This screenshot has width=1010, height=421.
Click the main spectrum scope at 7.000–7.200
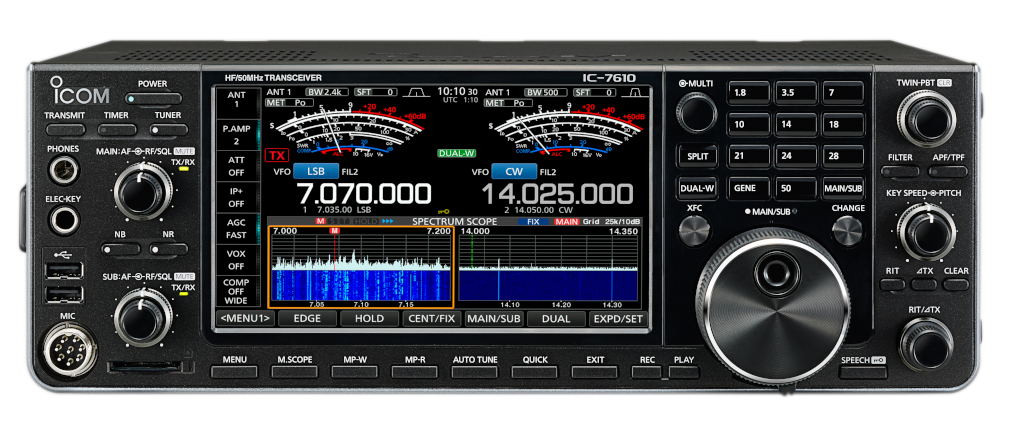pos(361,267)
